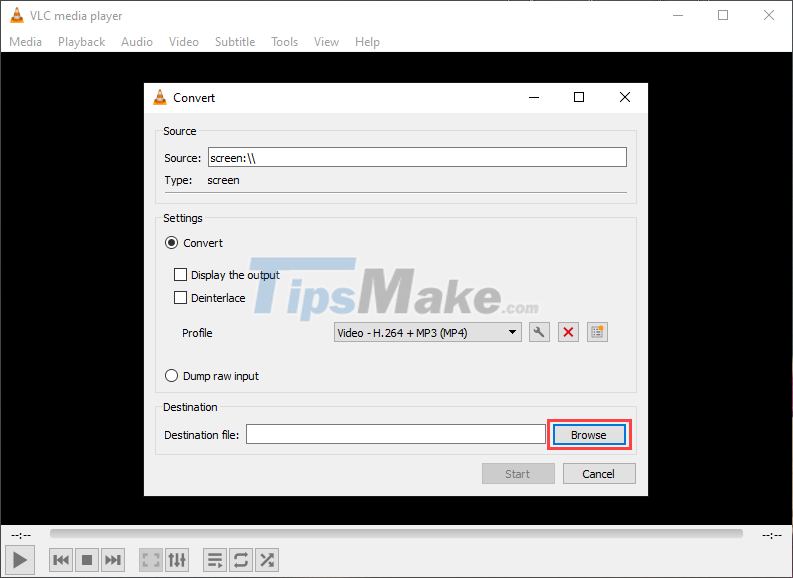Click in the Destination file field
Image resolution: width=793 pixels, height=578 pixels.
[395, 434]
